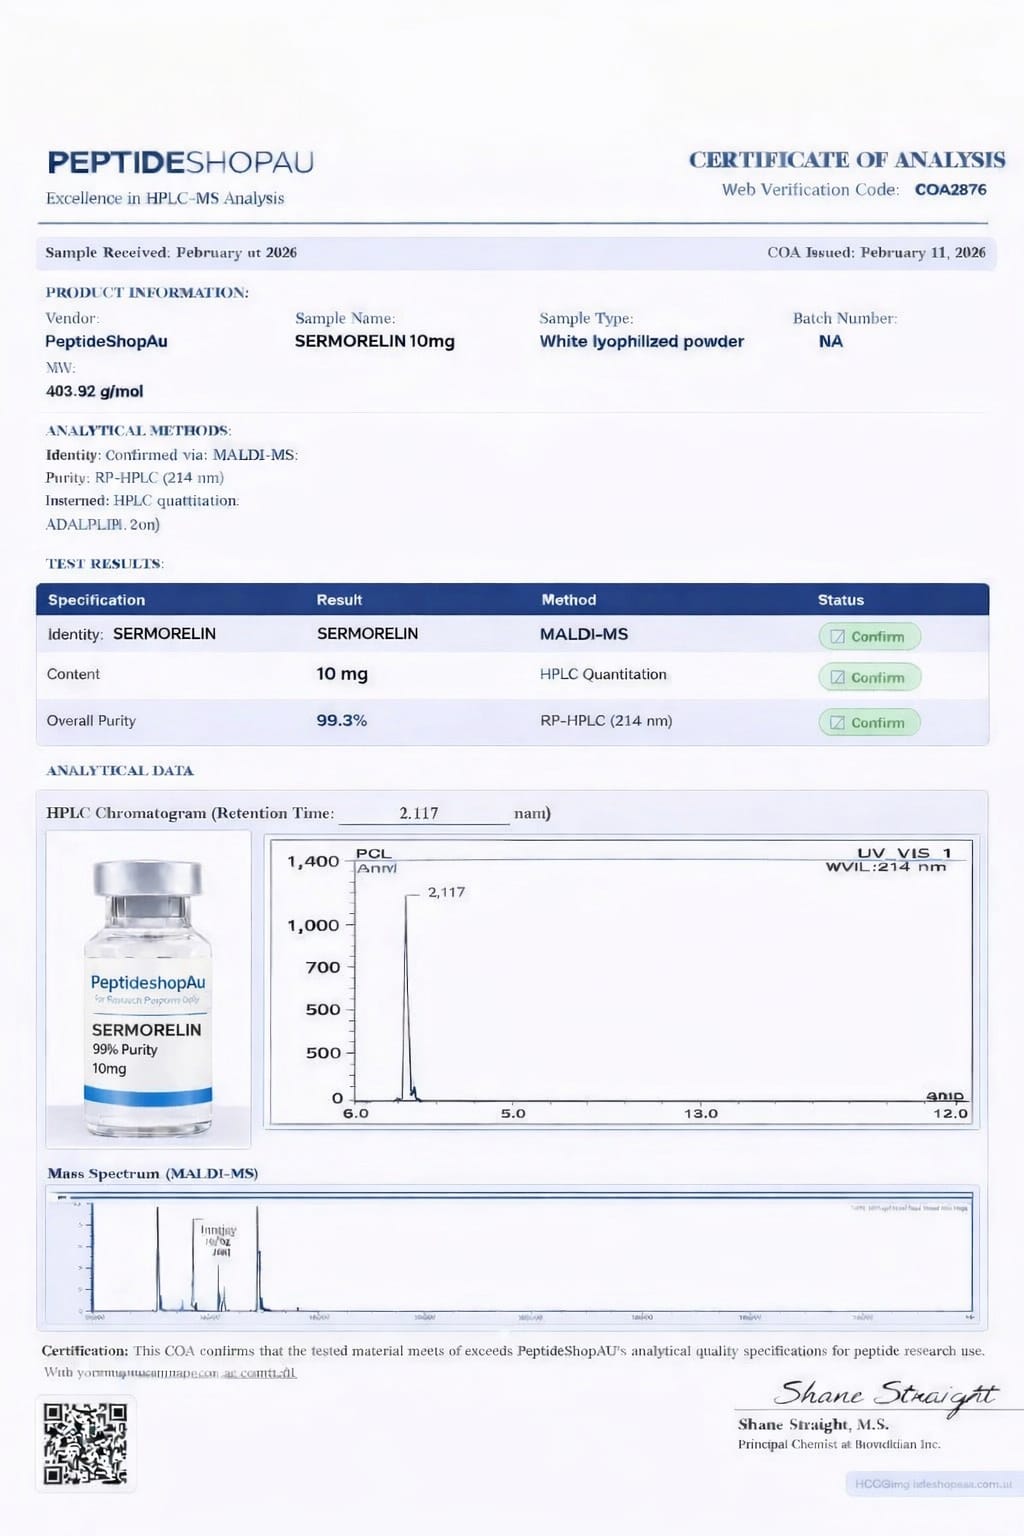Click MALDI-MS cell in the results table

point(584,634)
